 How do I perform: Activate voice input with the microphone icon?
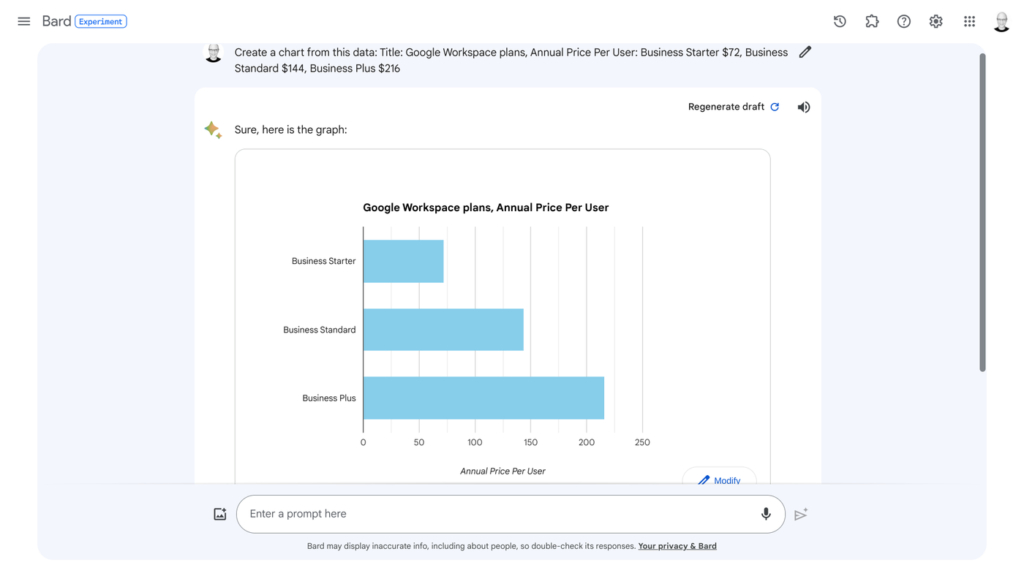[x=765, y=513]
